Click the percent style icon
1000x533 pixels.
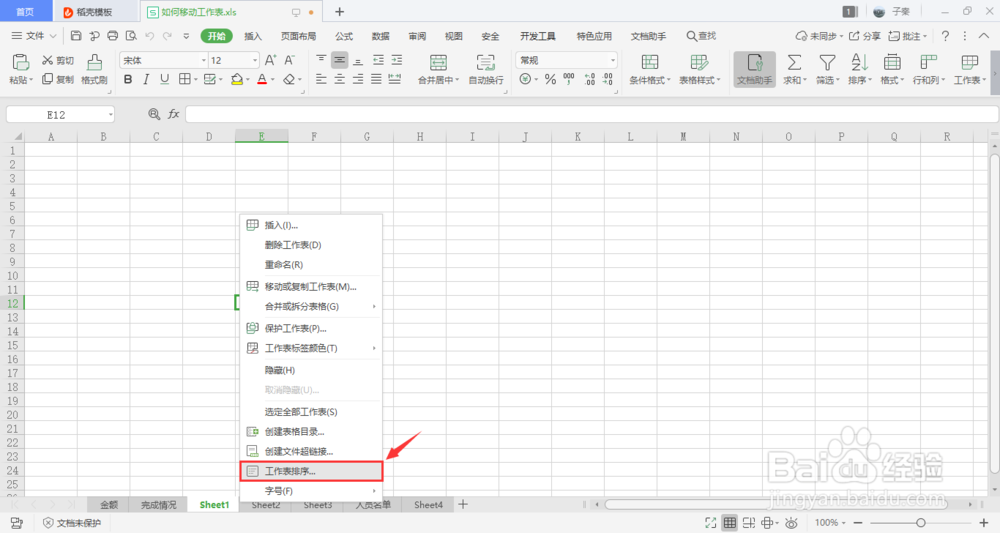pyautogui.click(x=550, y=79)
